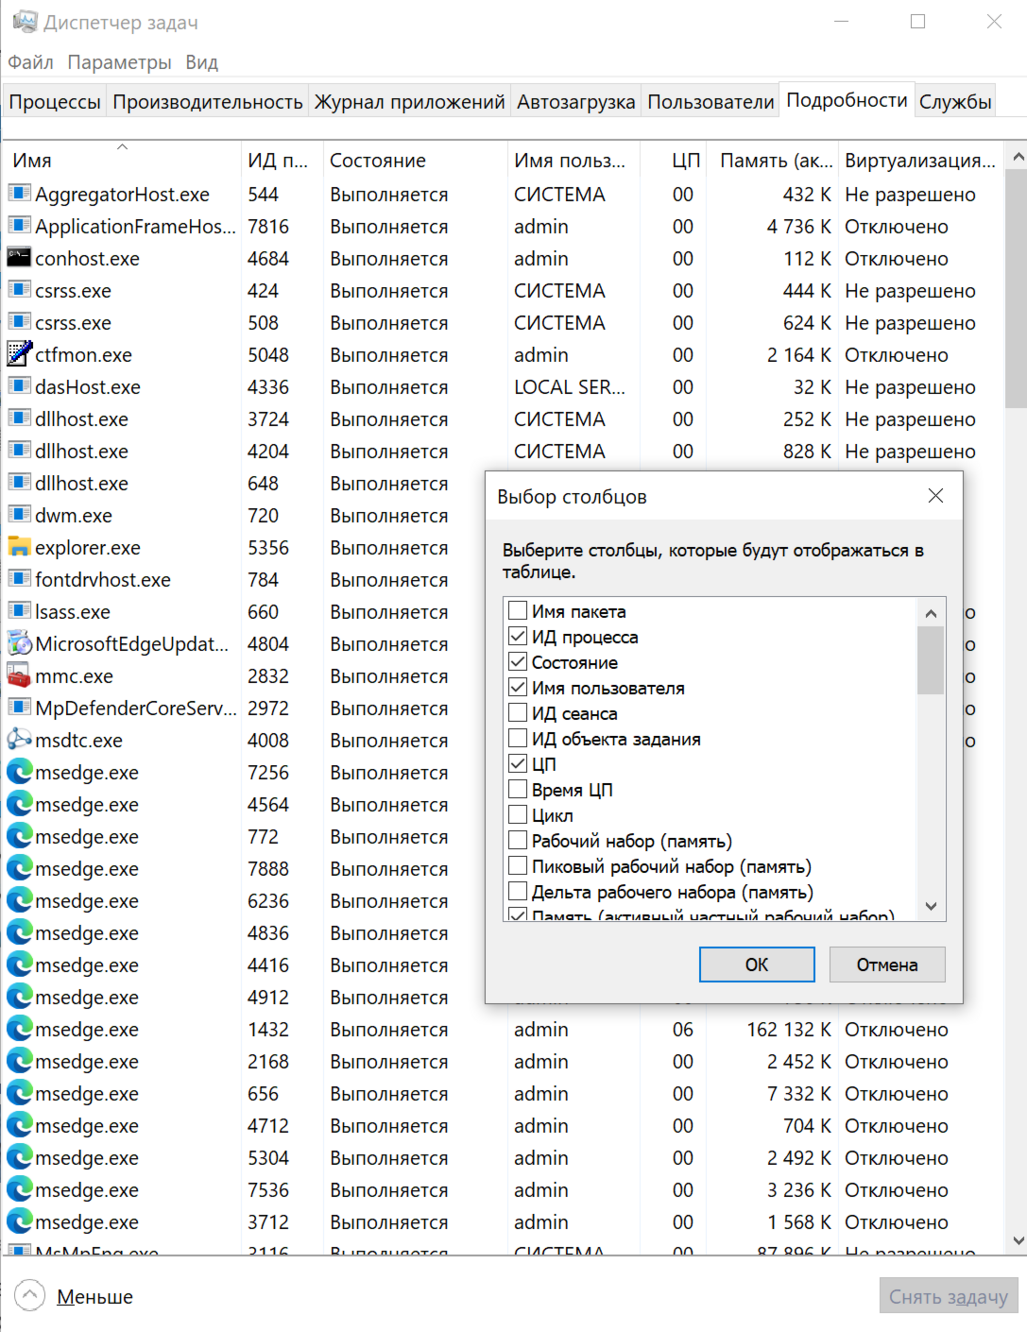Viewport: 1027px width, 1332px height.
Task: Click the MicrosoftEdgeUpdate process icon
Action: [18, 644]
